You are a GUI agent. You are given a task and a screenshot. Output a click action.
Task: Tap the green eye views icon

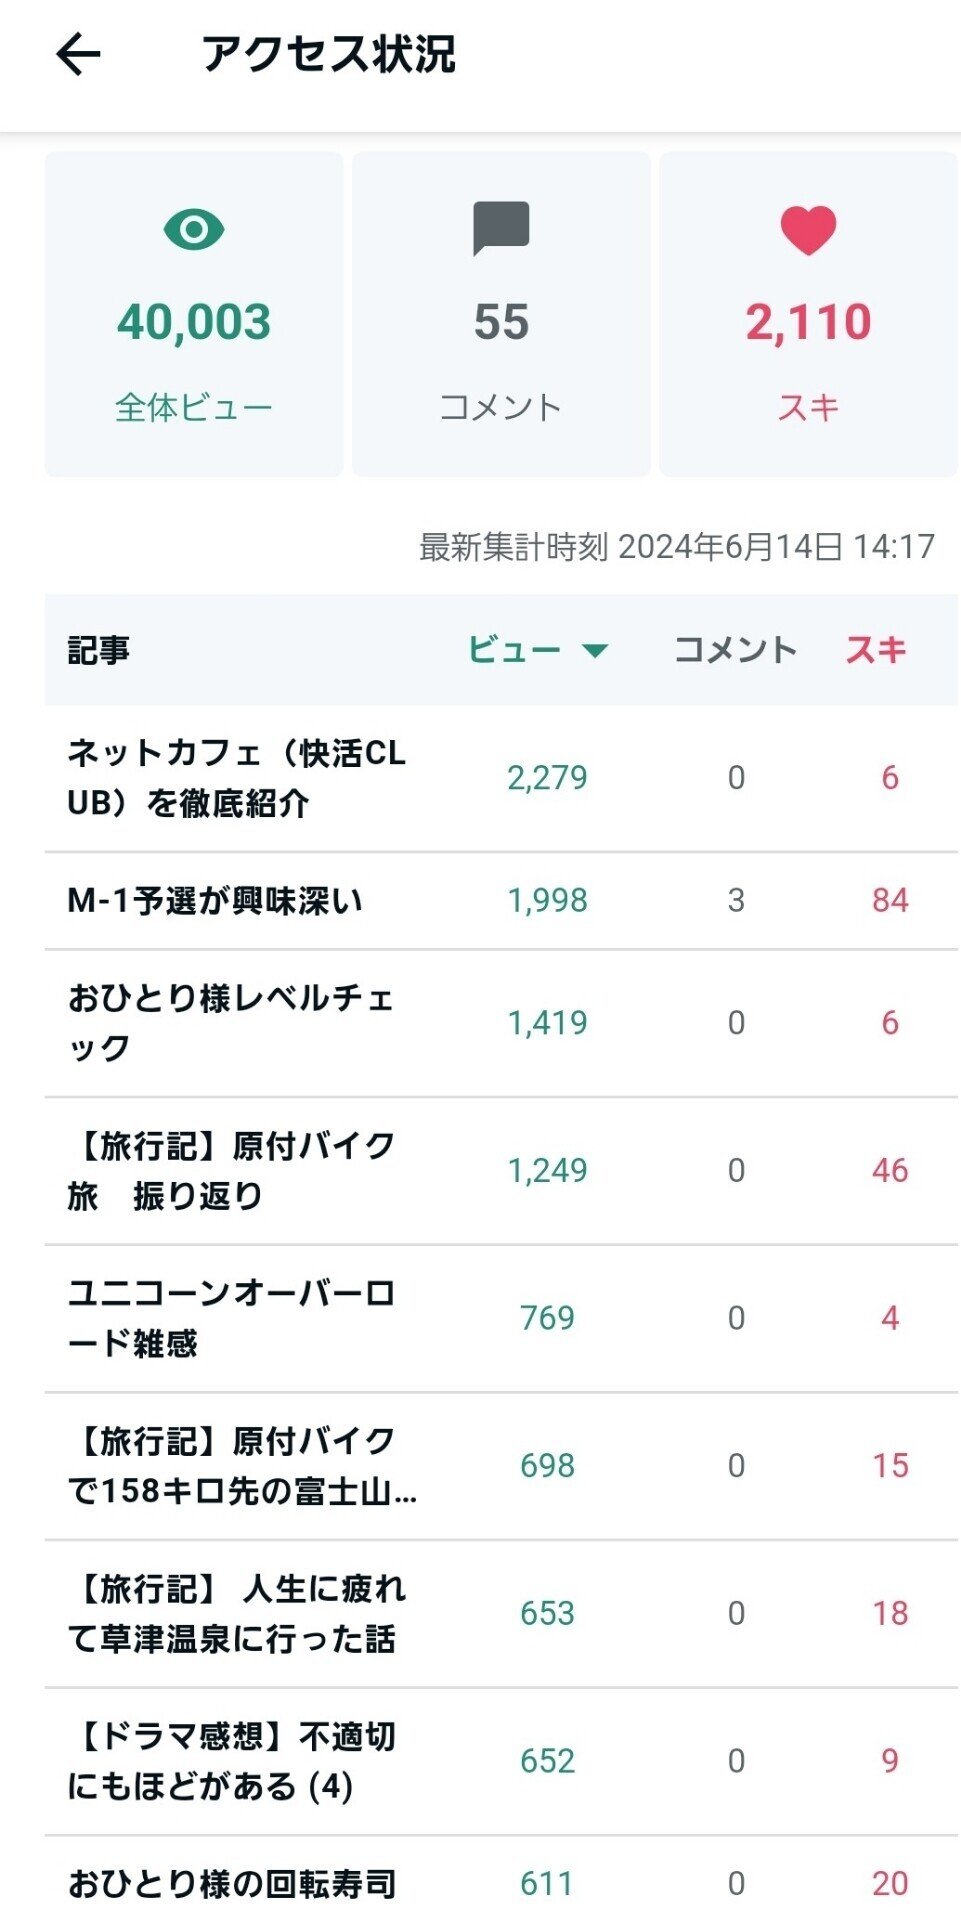[194, 229]
